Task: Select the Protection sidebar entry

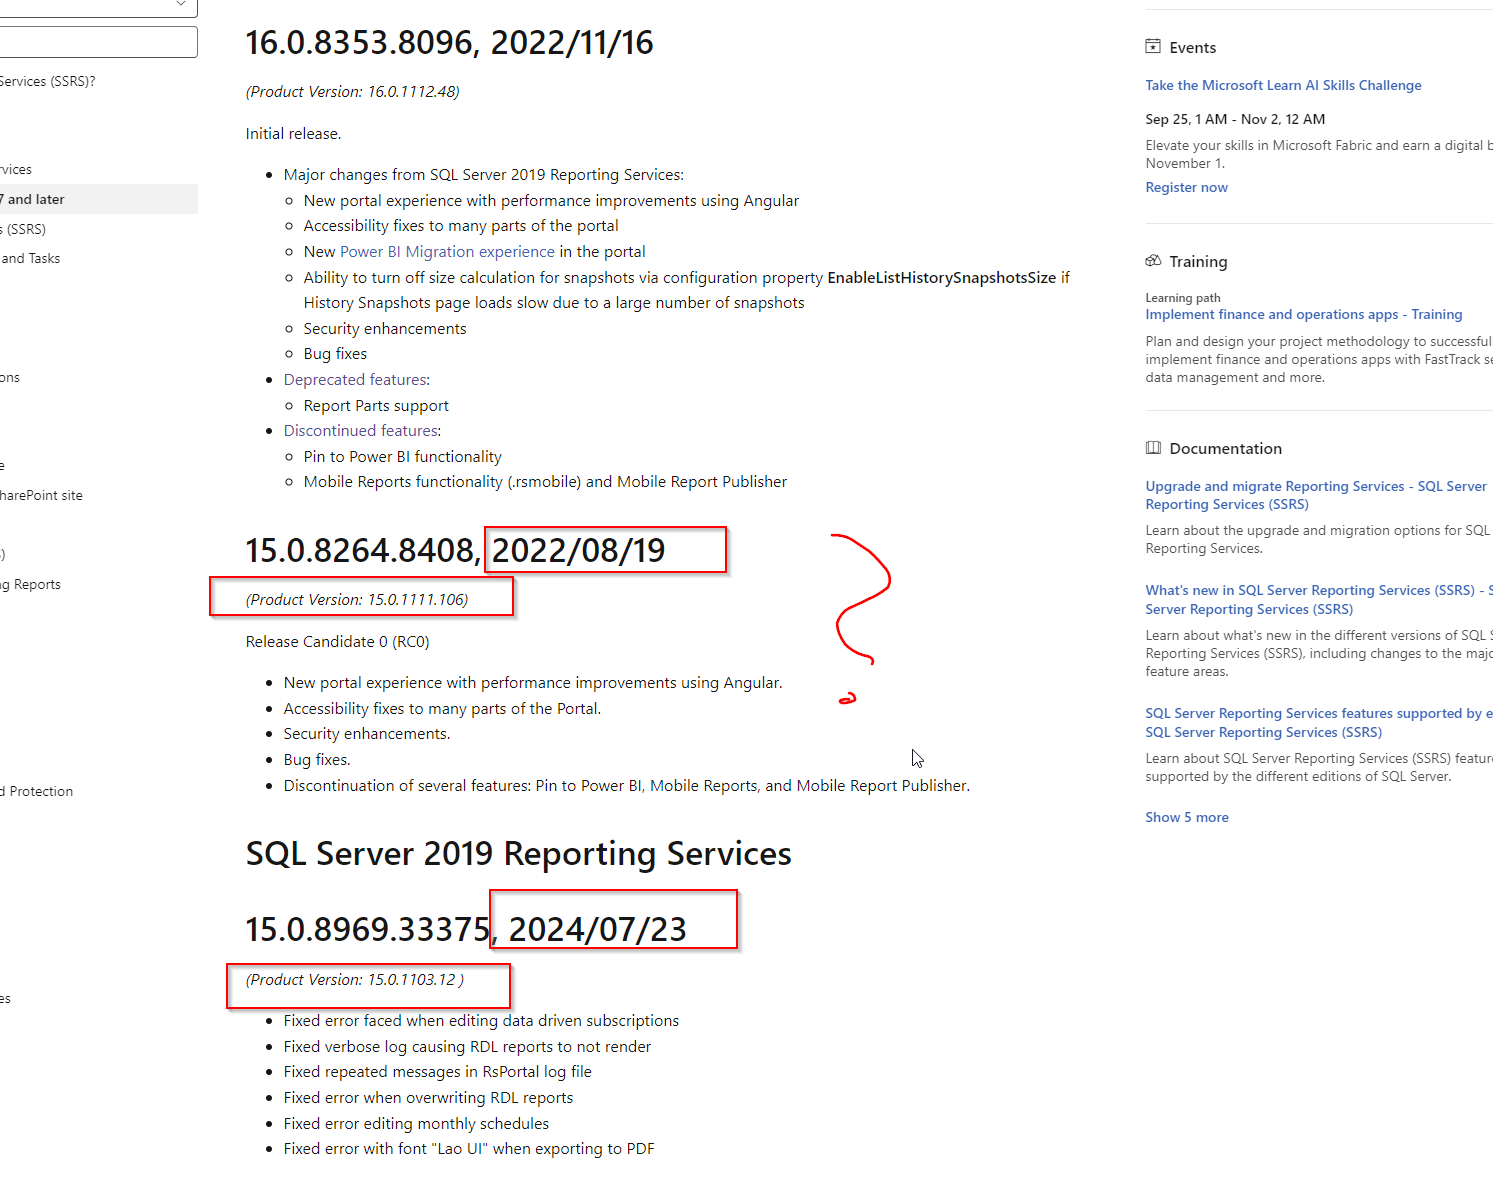Action: [38, 790]
